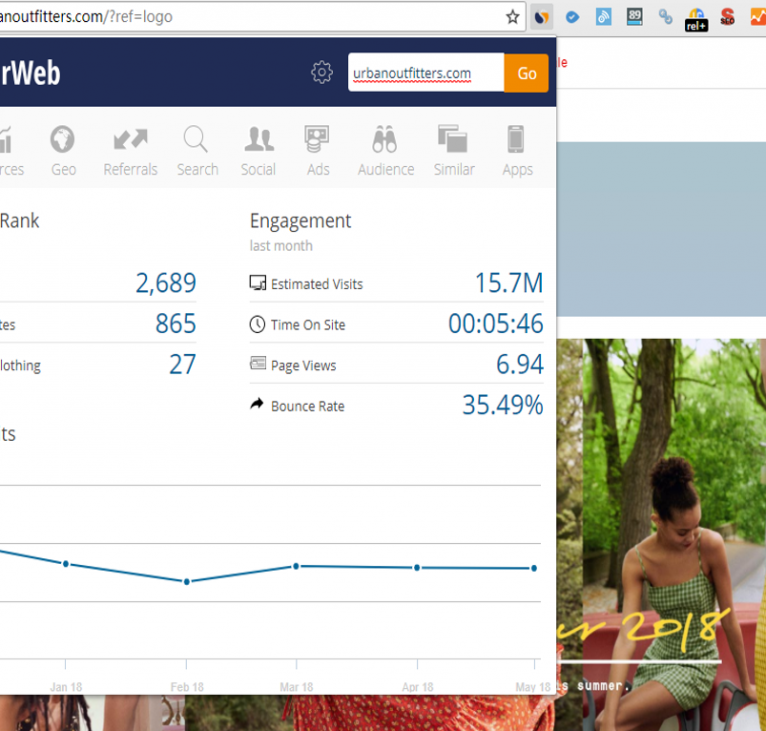Open the Similar sites icon
766x731 pixels.
tap(453, 151)
